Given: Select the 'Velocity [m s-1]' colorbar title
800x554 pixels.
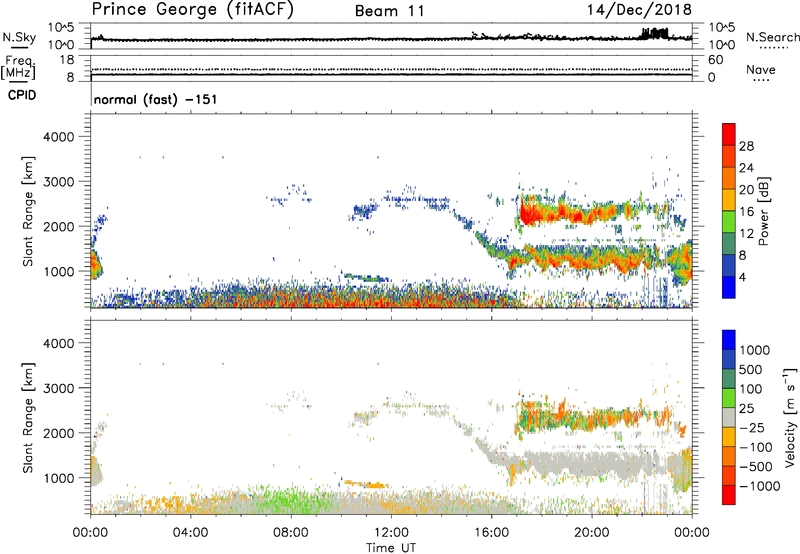Looking at the screenshot, I should point(790,417).
